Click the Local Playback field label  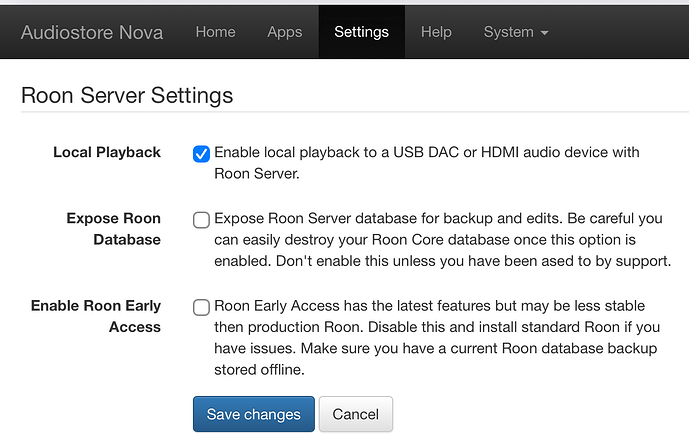(107, 153)
